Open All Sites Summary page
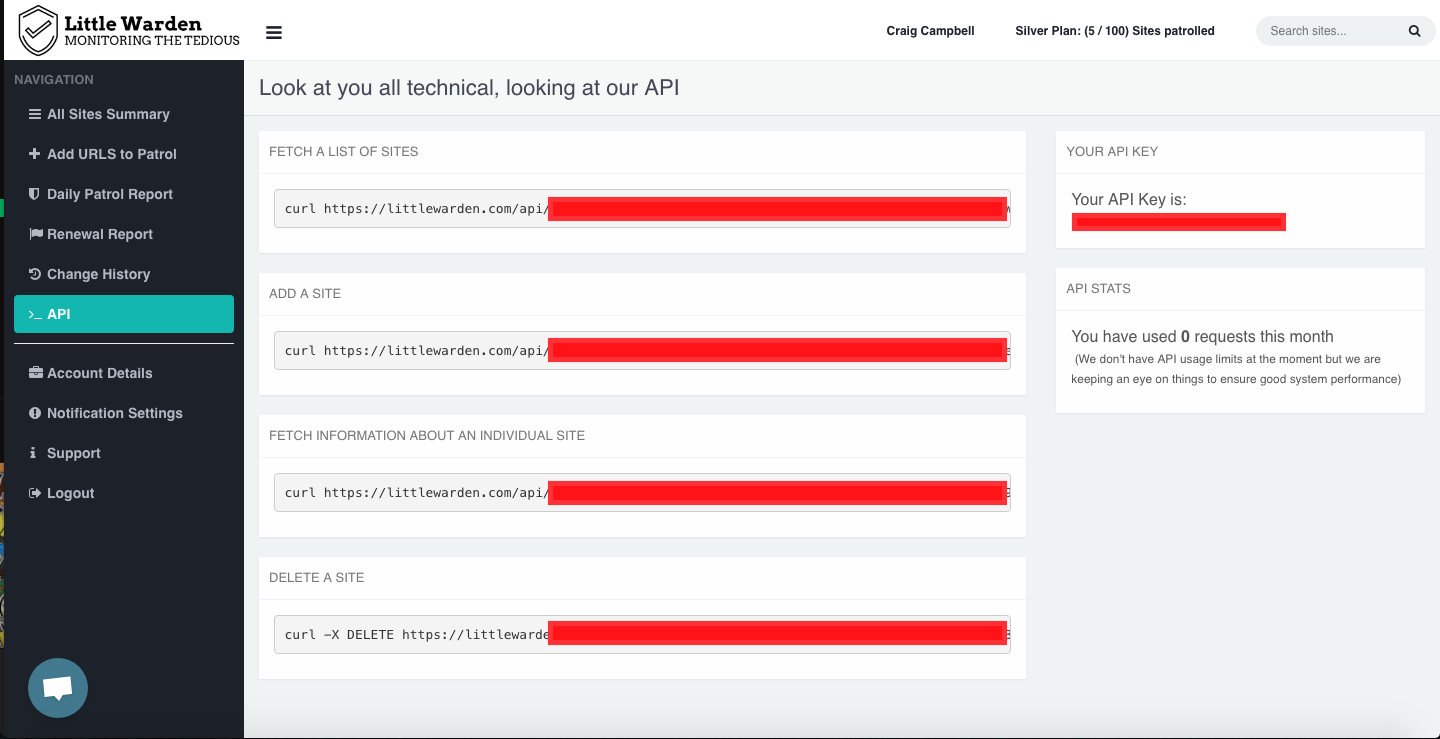The width and height of the screenshot is (1440, 739). click(108, 114)
